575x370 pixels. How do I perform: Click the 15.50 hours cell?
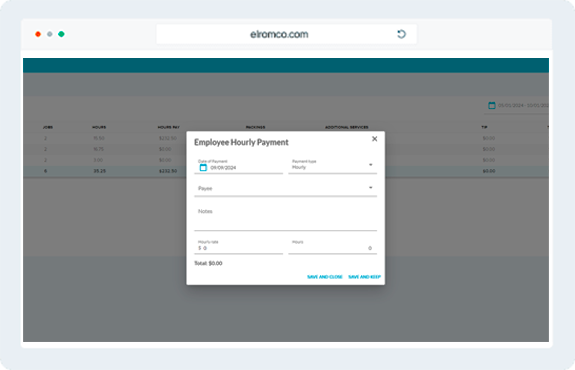[x=99, y=138]
